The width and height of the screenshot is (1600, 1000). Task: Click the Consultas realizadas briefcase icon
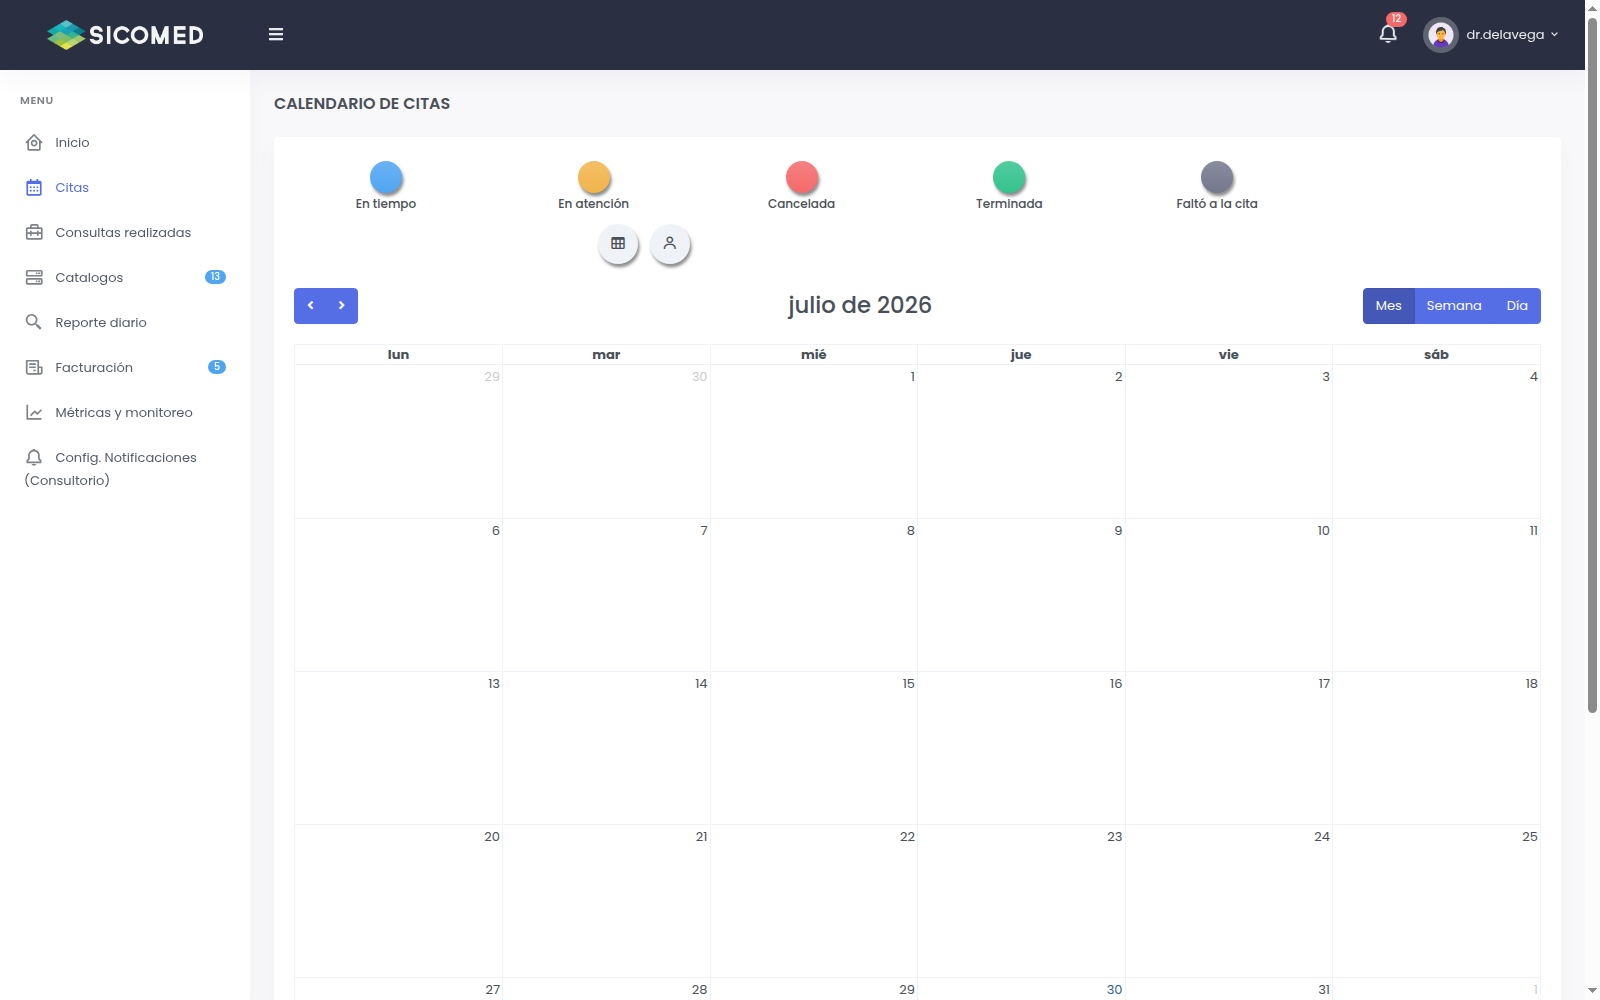(x=34, y=233)
